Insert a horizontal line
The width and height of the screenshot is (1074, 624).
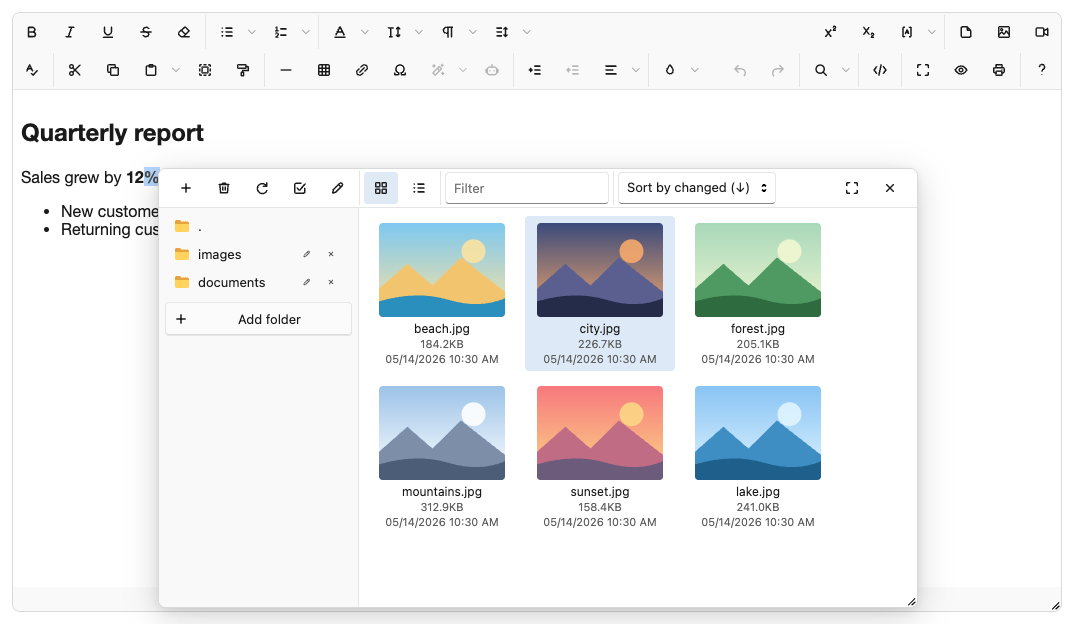tap(286, 70)
